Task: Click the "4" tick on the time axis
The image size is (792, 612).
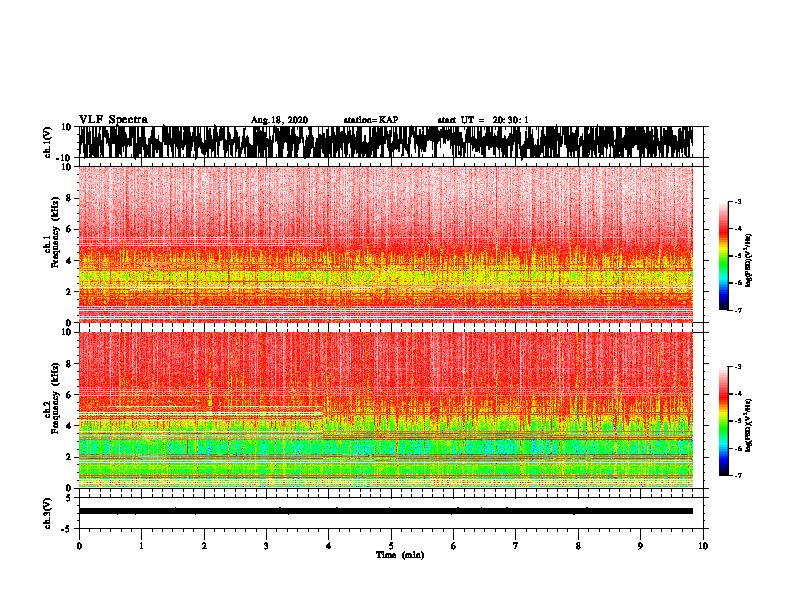Action: (329, 546)
